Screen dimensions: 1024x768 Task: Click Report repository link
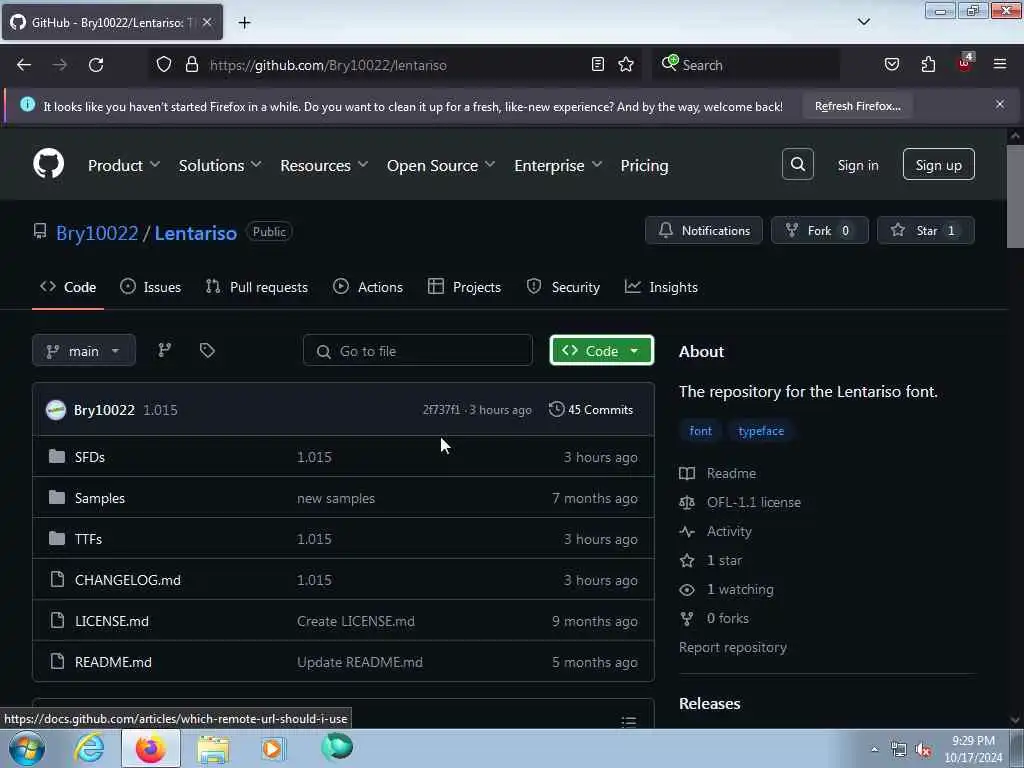point(733,647)
